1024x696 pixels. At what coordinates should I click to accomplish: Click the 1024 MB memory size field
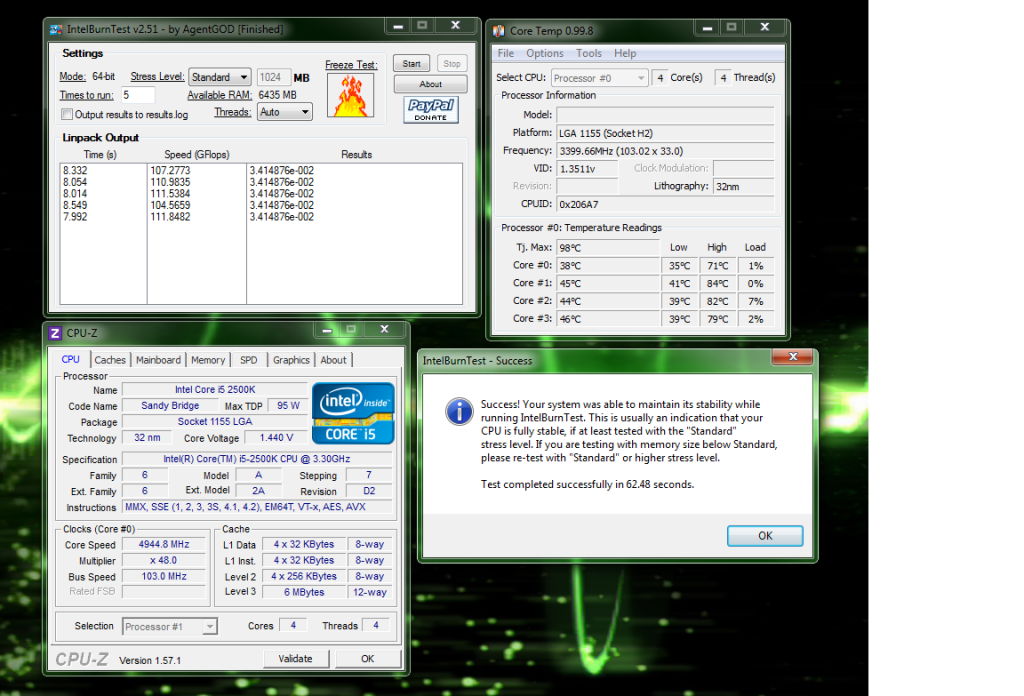point(274,78)
